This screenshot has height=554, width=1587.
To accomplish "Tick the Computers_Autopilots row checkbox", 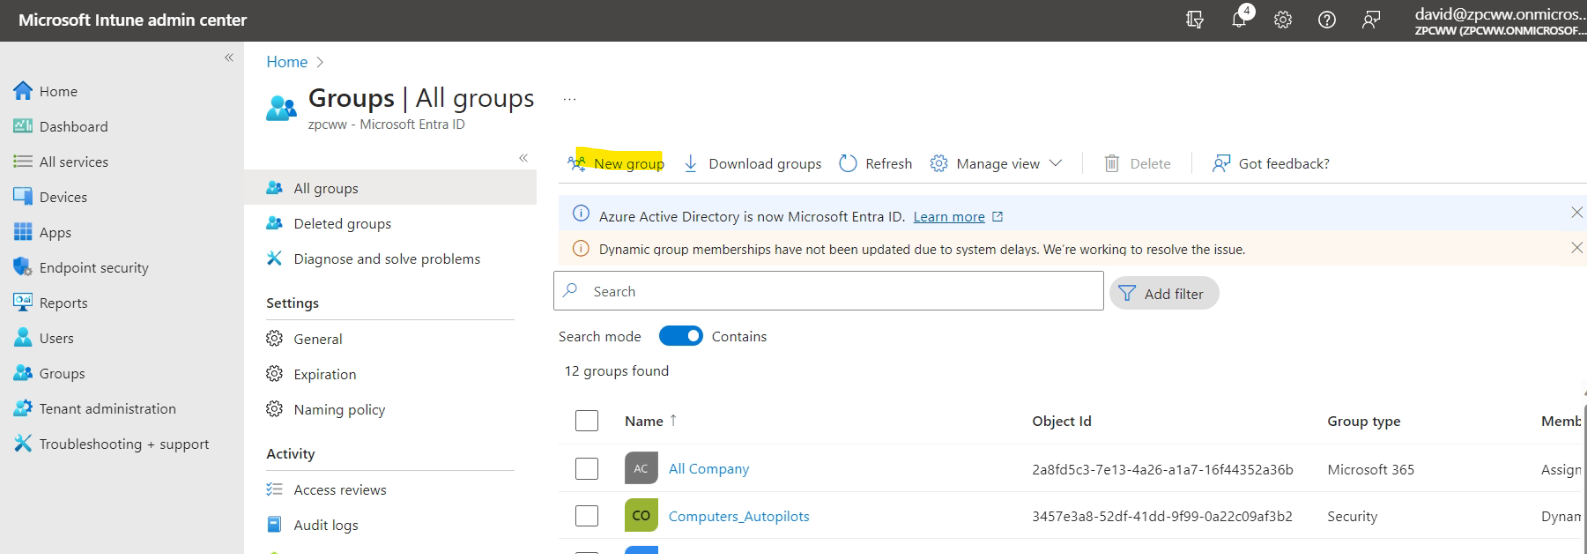I will point(587,516).
